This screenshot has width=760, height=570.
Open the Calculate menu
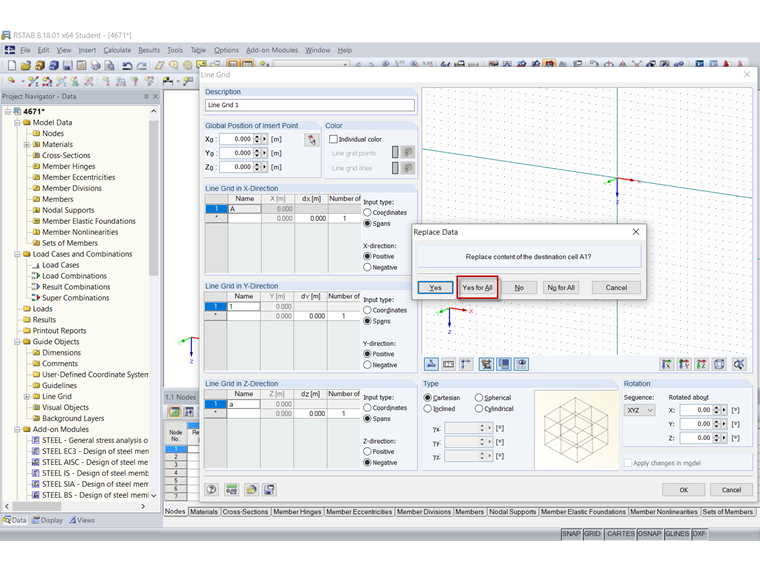click(x=117, y=50)
